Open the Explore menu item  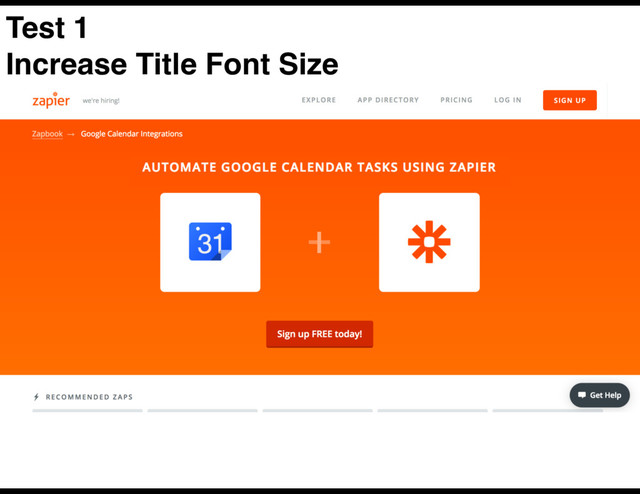319,100
